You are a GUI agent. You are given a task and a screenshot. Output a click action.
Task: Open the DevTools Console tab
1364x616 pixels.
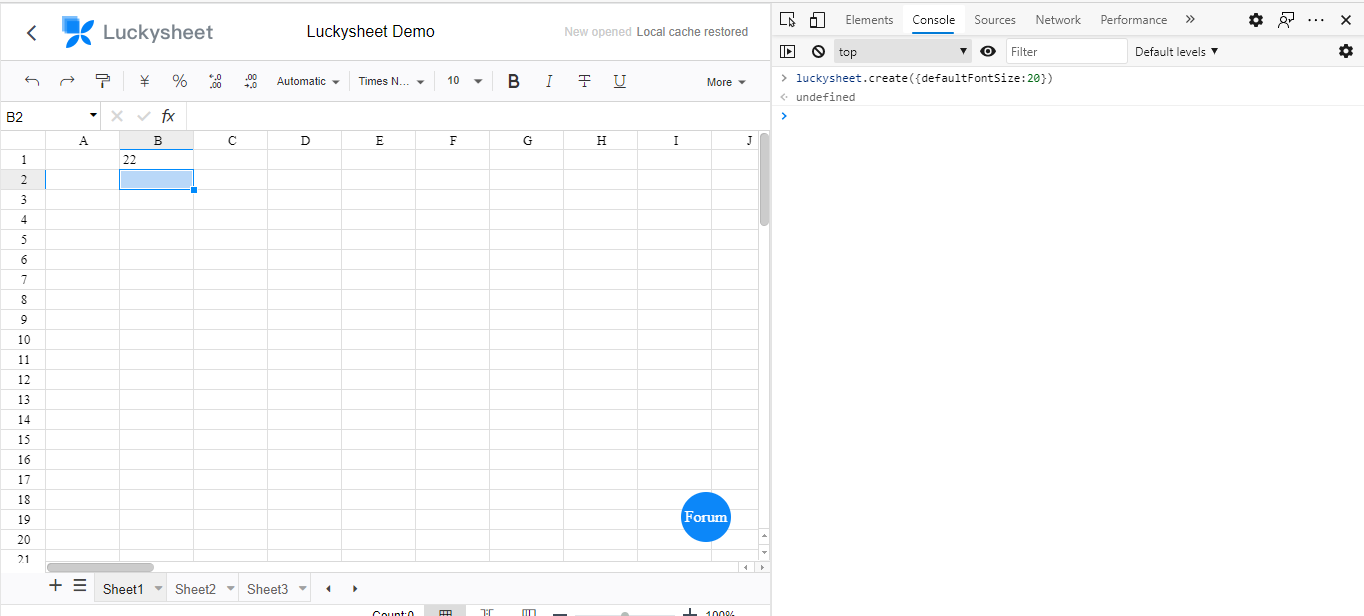933,20
